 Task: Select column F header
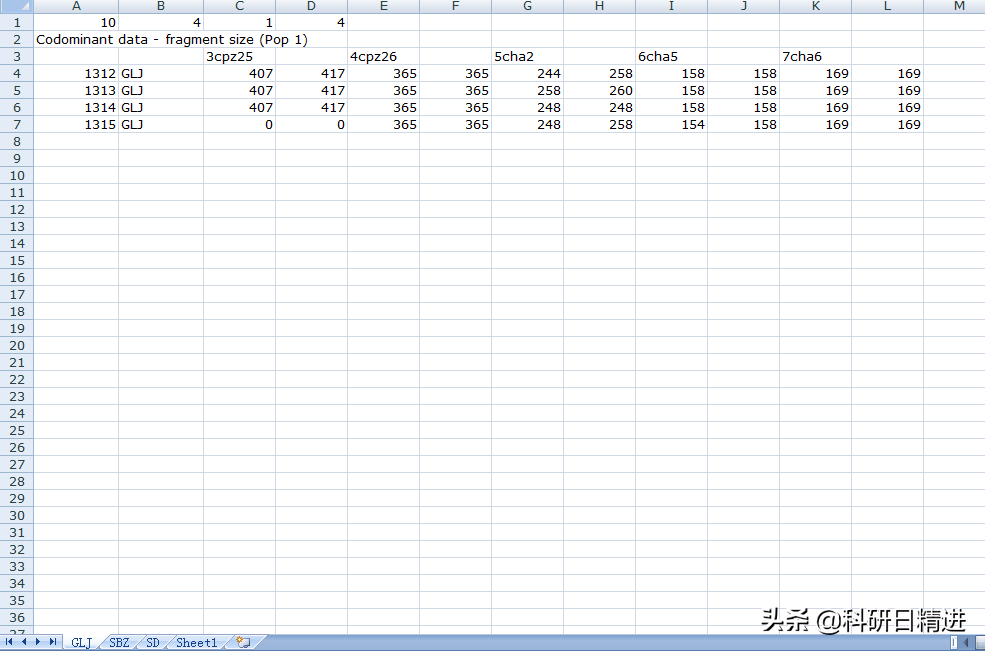tap(455, 6)
